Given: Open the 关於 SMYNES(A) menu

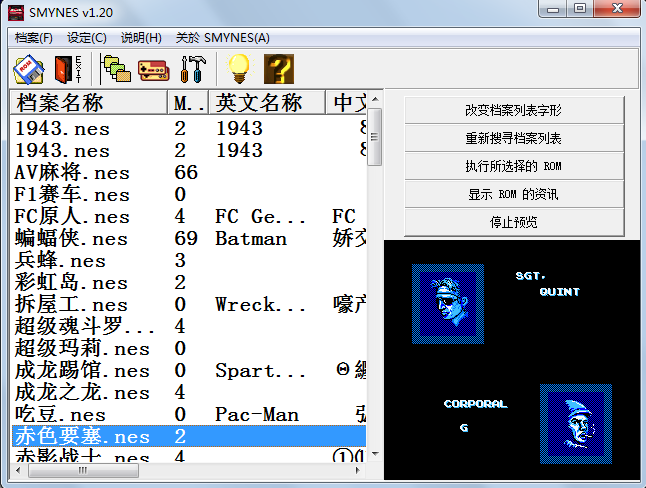Looking at the screenshot, I should (222, 38).
